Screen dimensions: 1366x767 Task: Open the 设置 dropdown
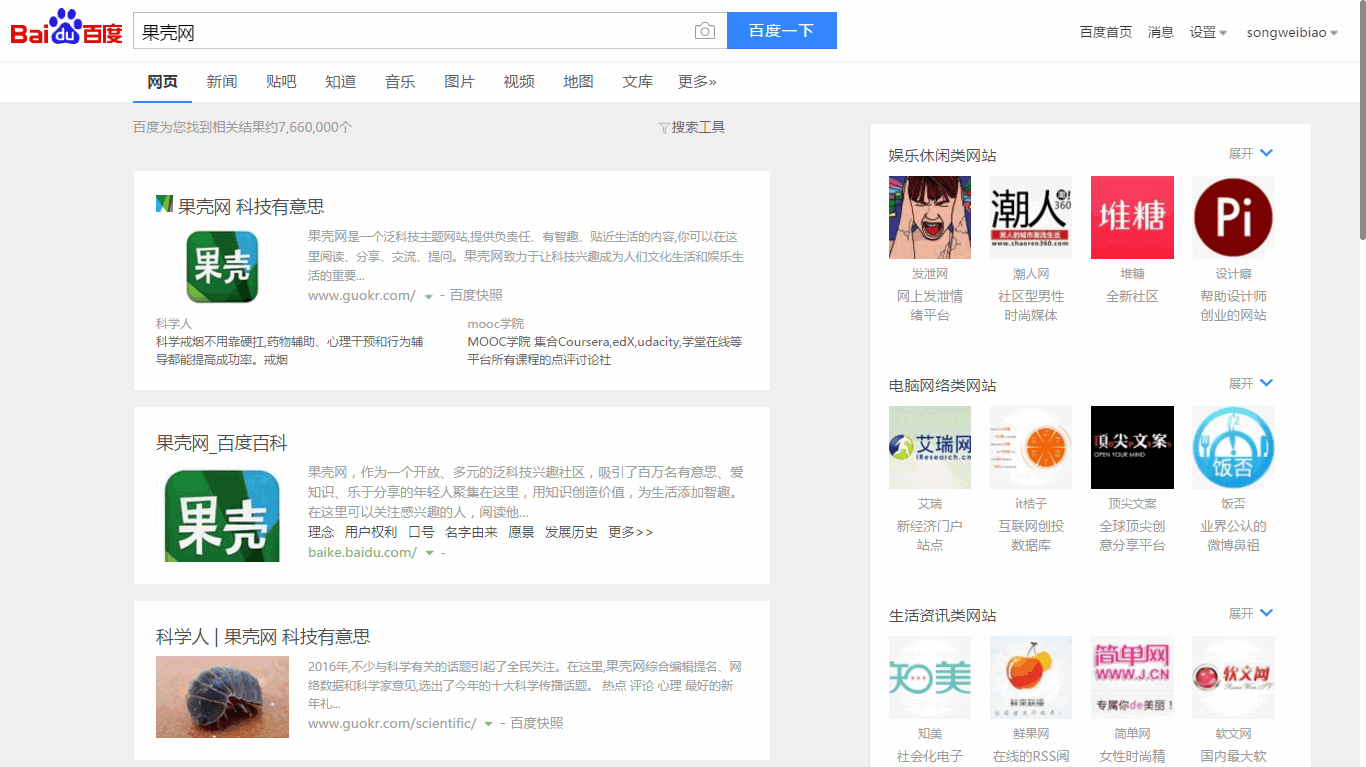(x=1208, y=32)
